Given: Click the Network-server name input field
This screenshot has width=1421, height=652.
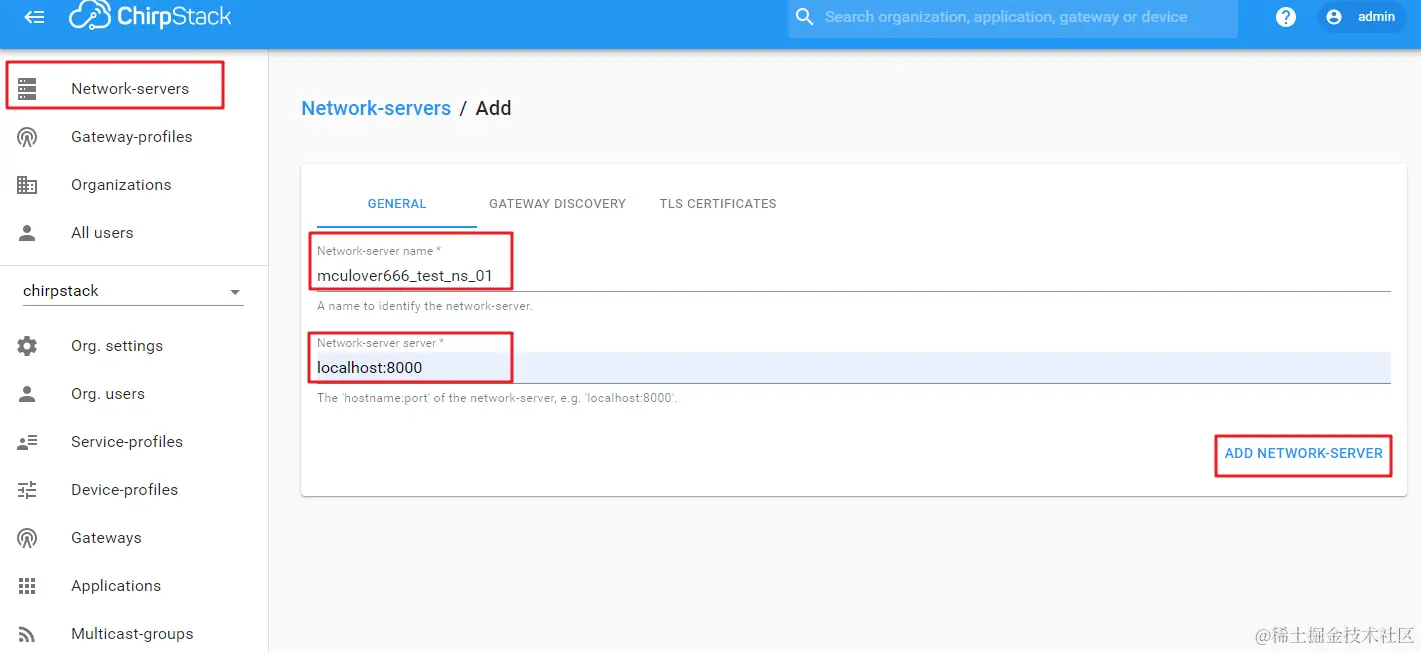Looking at the screenshot, I should 853,276.
